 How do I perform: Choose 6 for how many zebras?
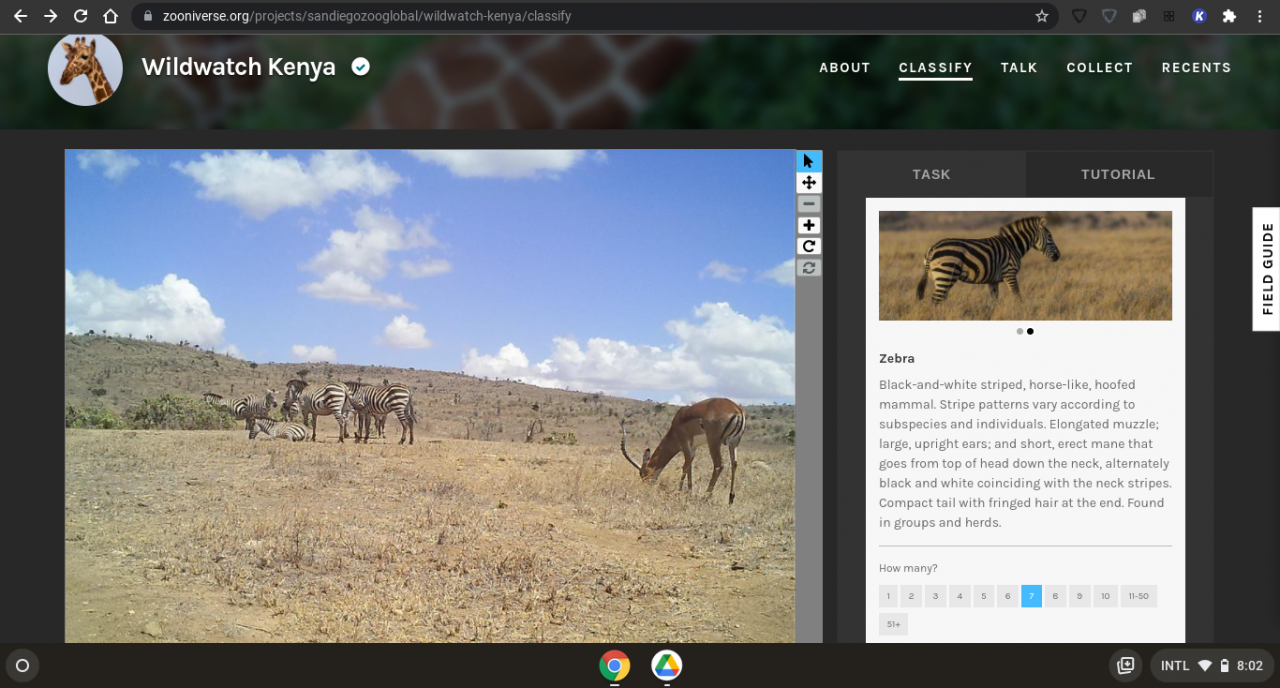[x=1007, y=596]
